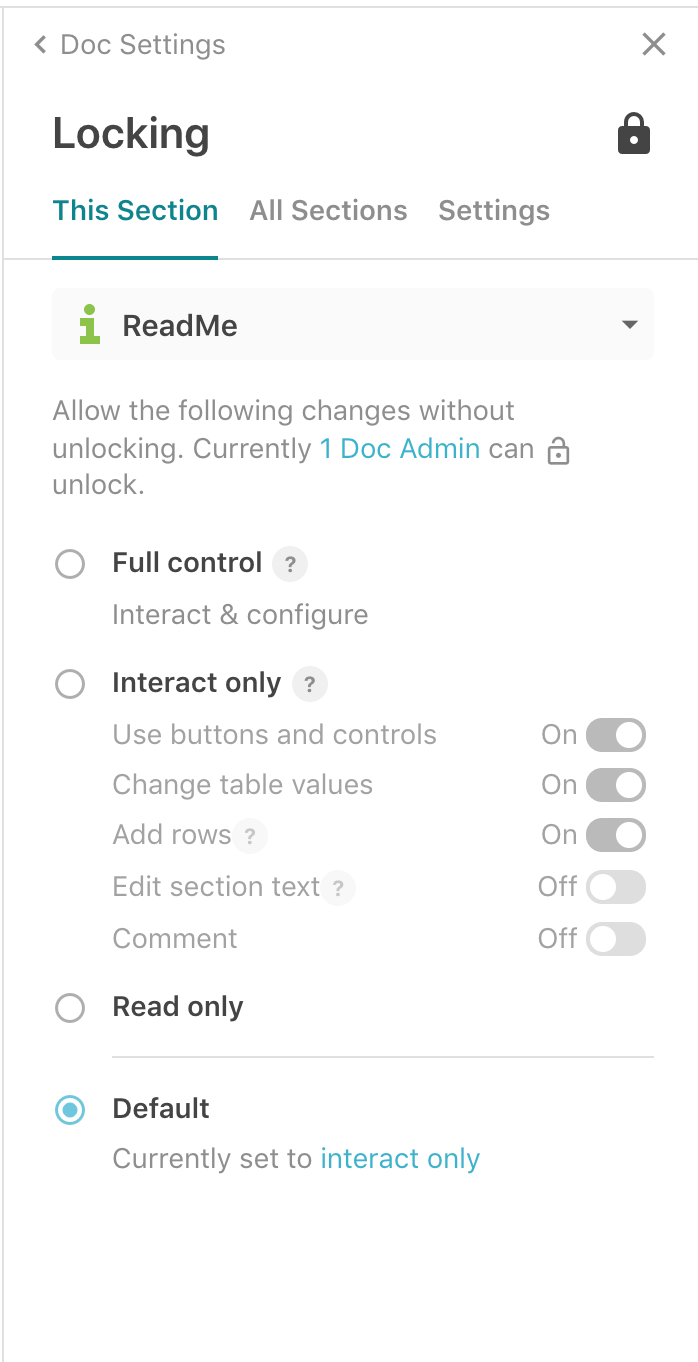The width and height of the screenshot is (698, 1362).
Task: Follow the interact only link under Default
Action: (400, 1159)
